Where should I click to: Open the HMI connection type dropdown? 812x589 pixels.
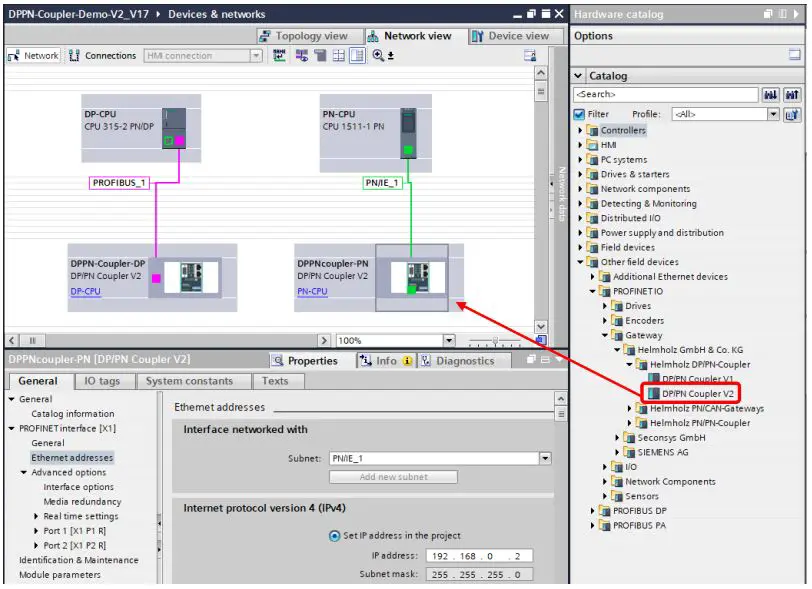click(256, 55)
